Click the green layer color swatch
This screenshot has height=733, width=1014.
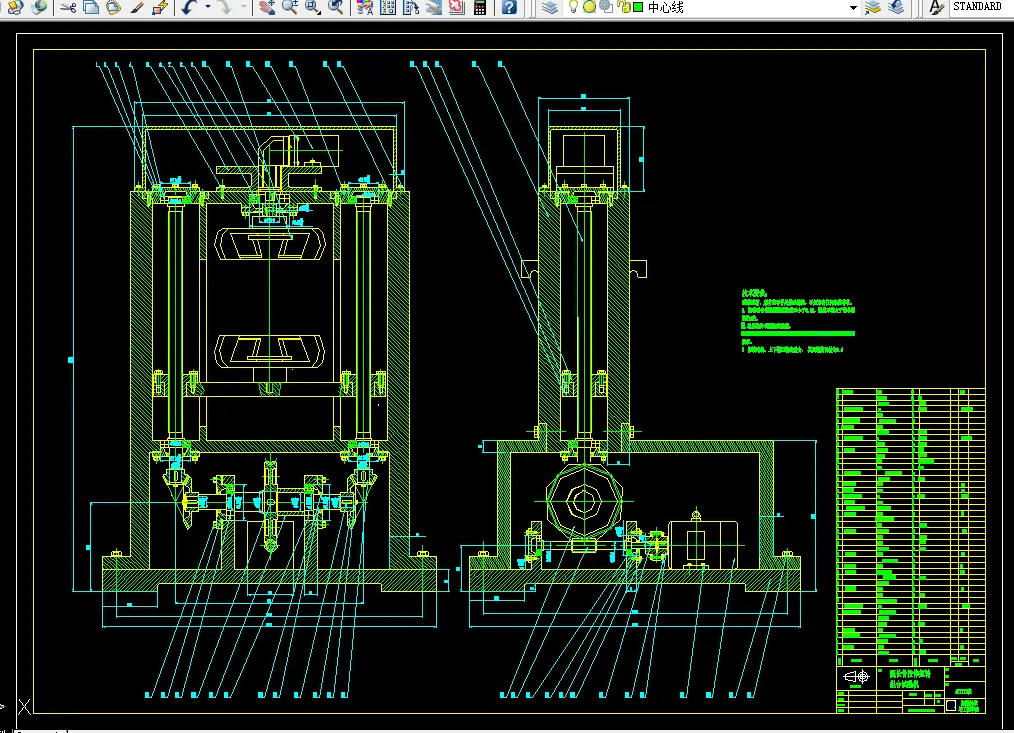[x=638, y=7]
